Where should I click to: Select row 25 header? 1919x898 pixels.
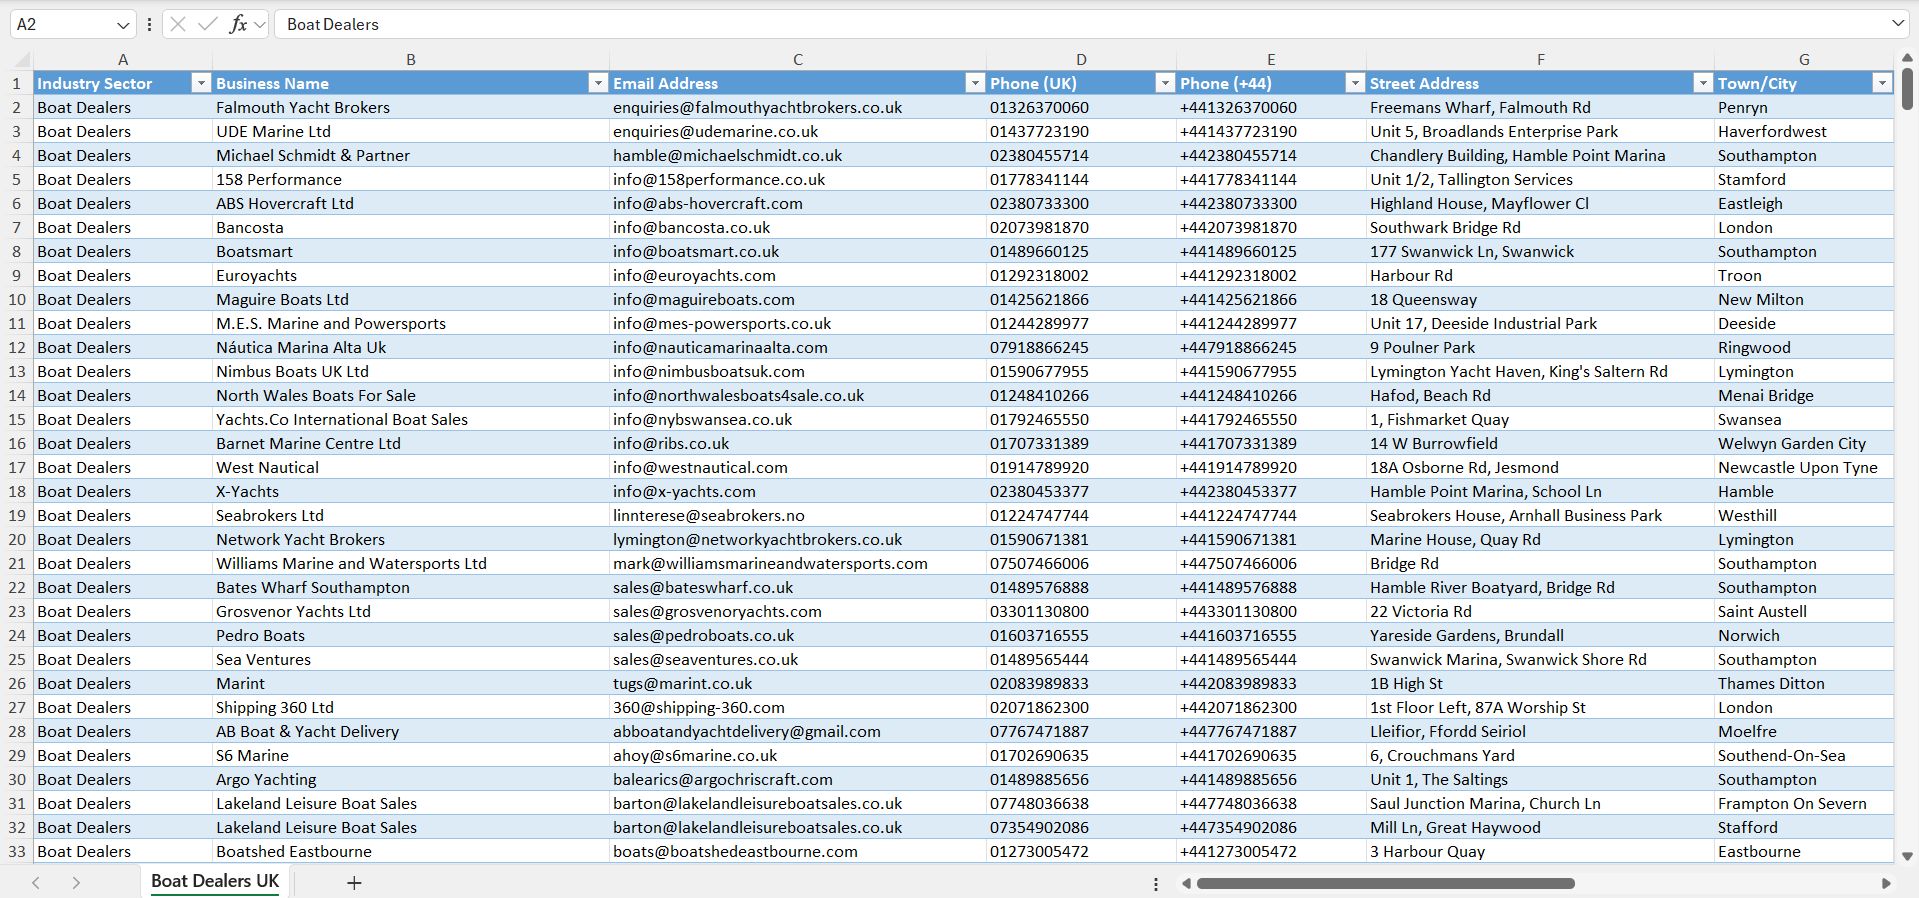[x=17, y=659]
